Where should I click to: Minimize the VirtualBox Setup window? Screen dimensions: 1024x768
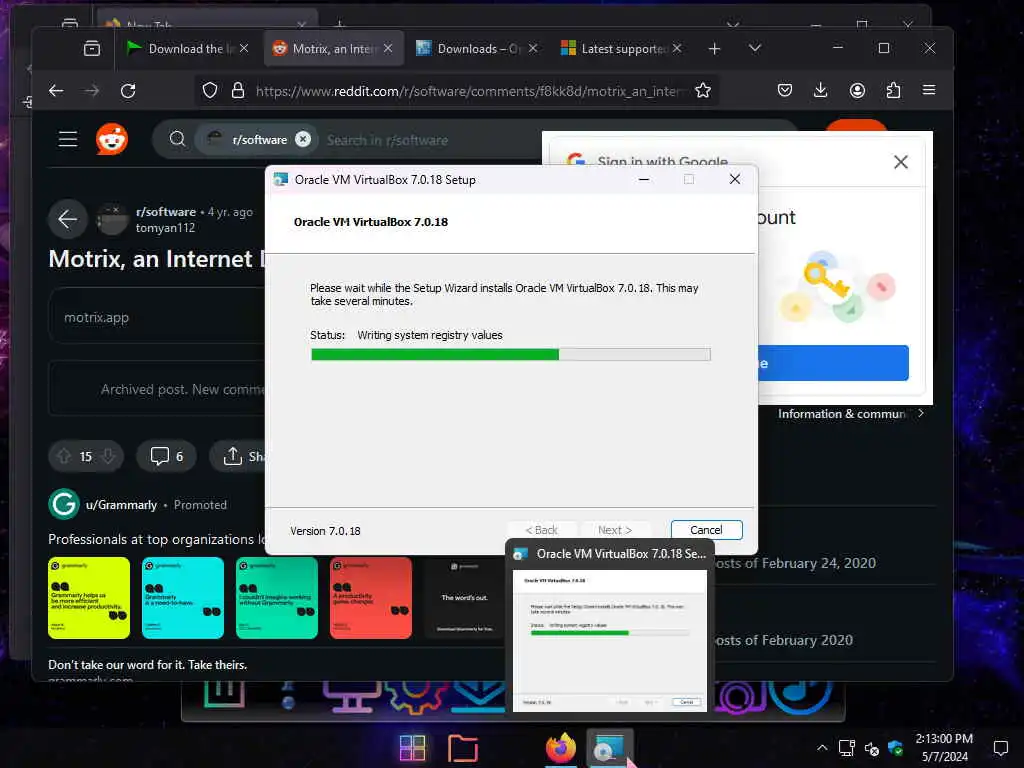tap(644, 179)
